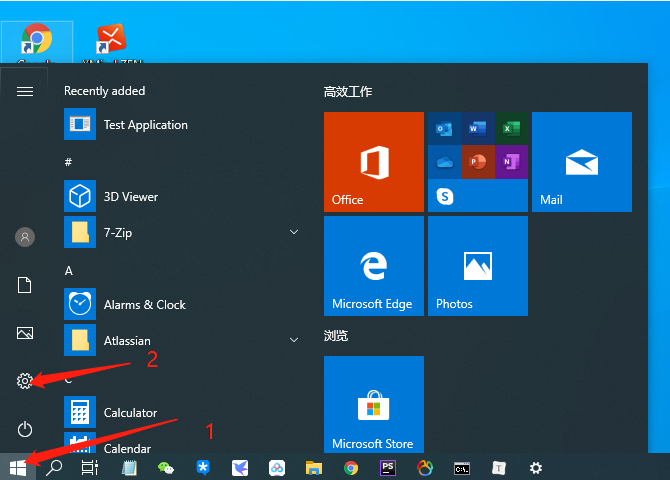
Task: Click the Recently added heading
Action: pos(105,91)
